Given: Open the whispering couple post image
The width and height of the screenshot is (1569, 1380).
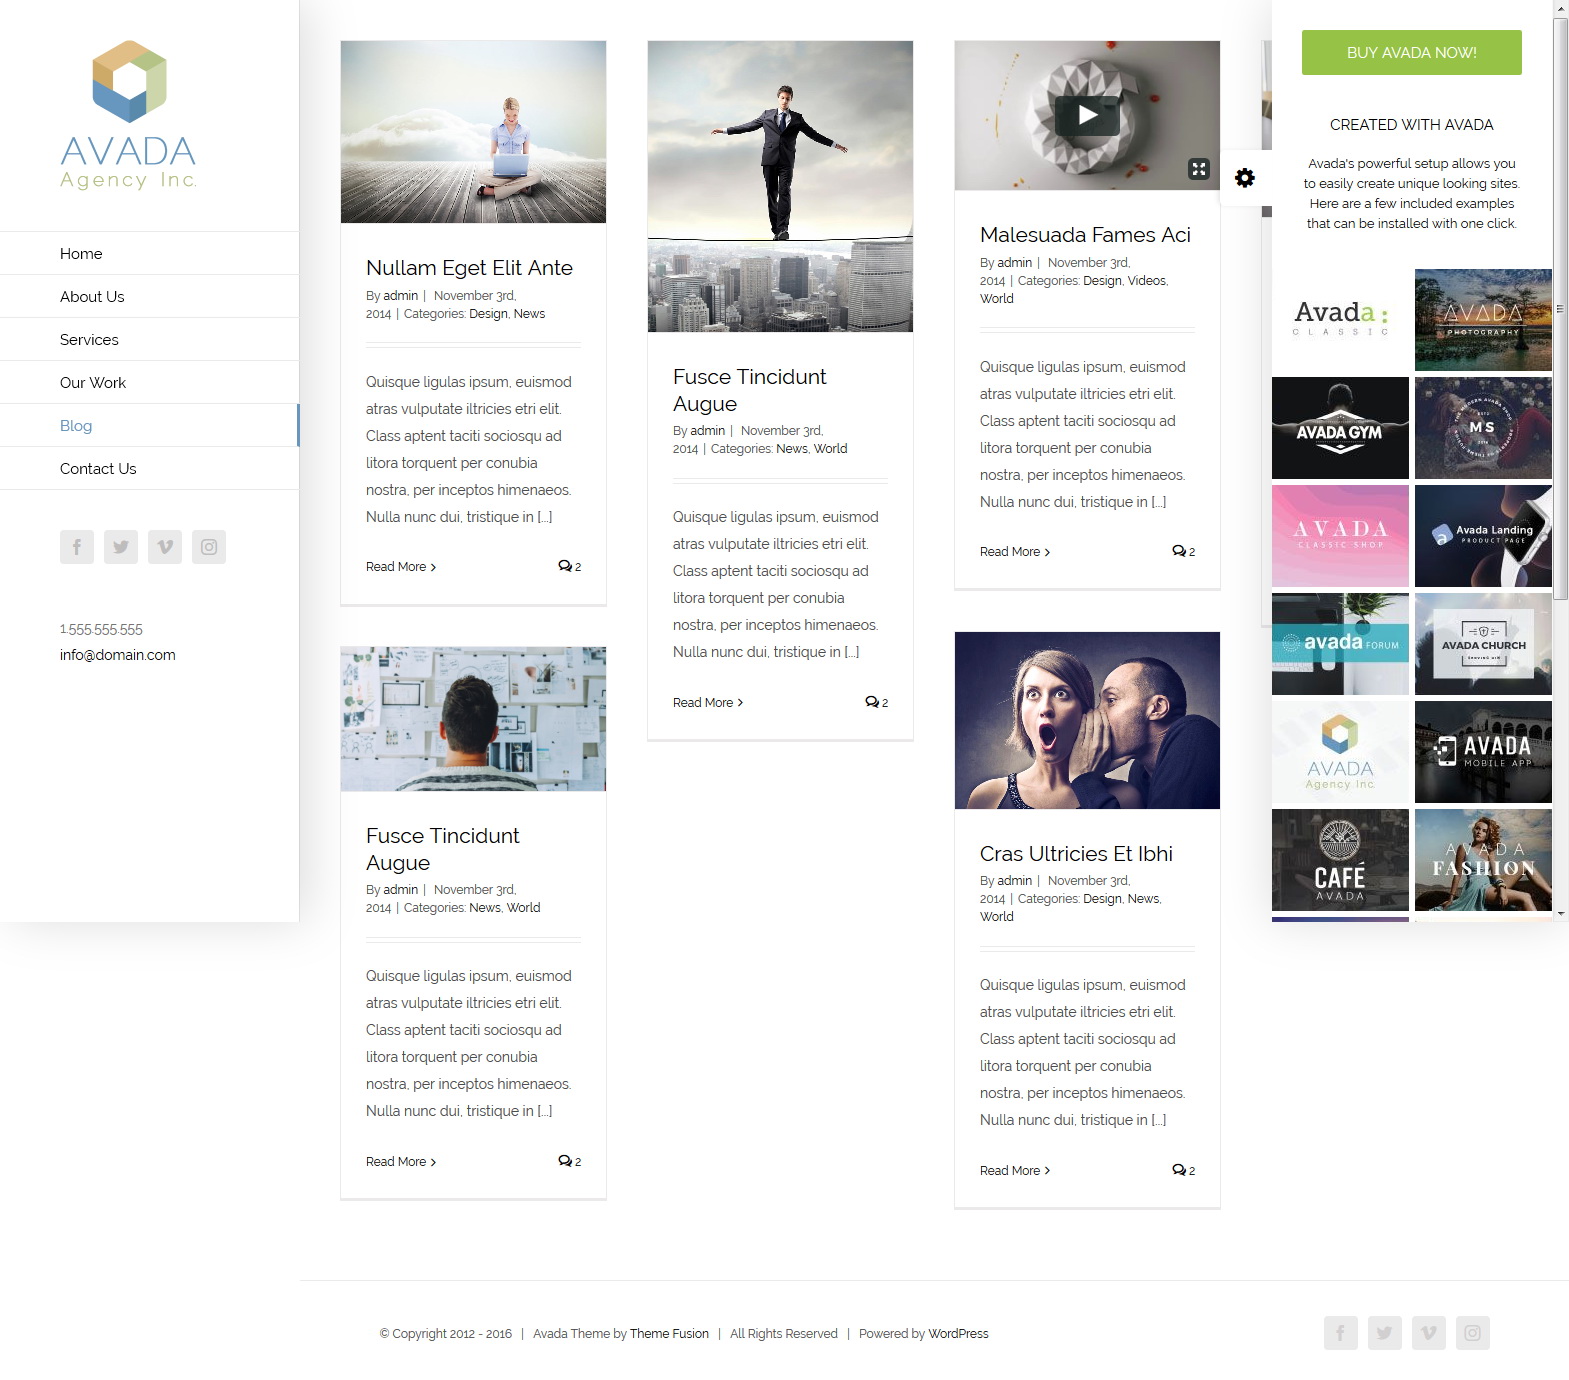Looking at the screenshot, I should click(1087, 720).
